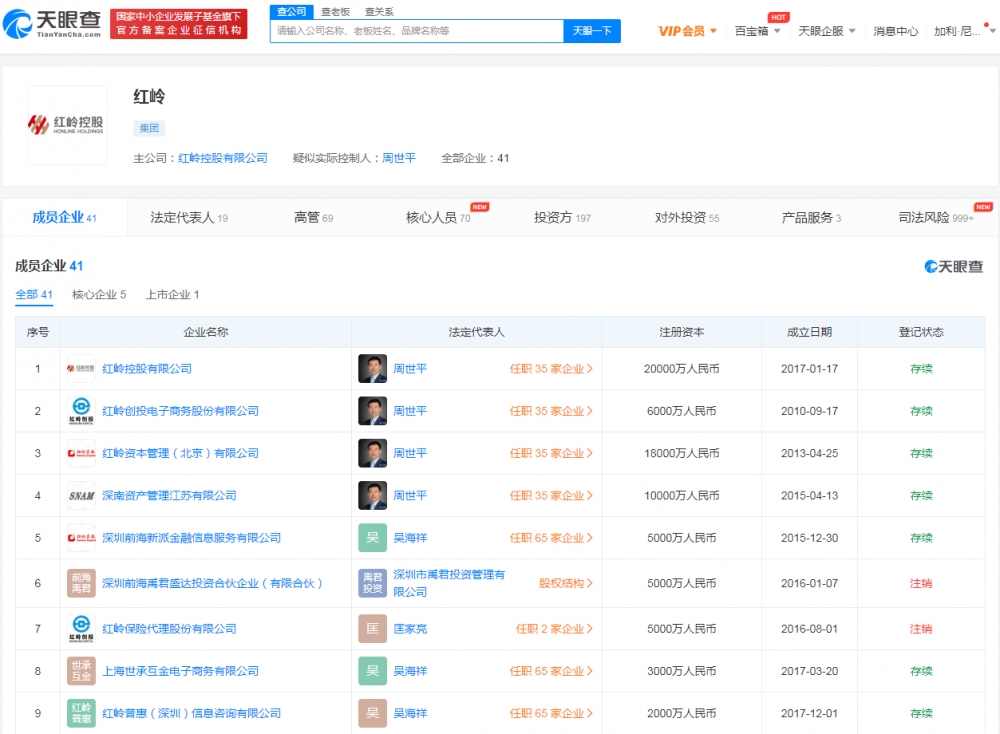Select the 查老板 search mode tab

pos(335,11)
